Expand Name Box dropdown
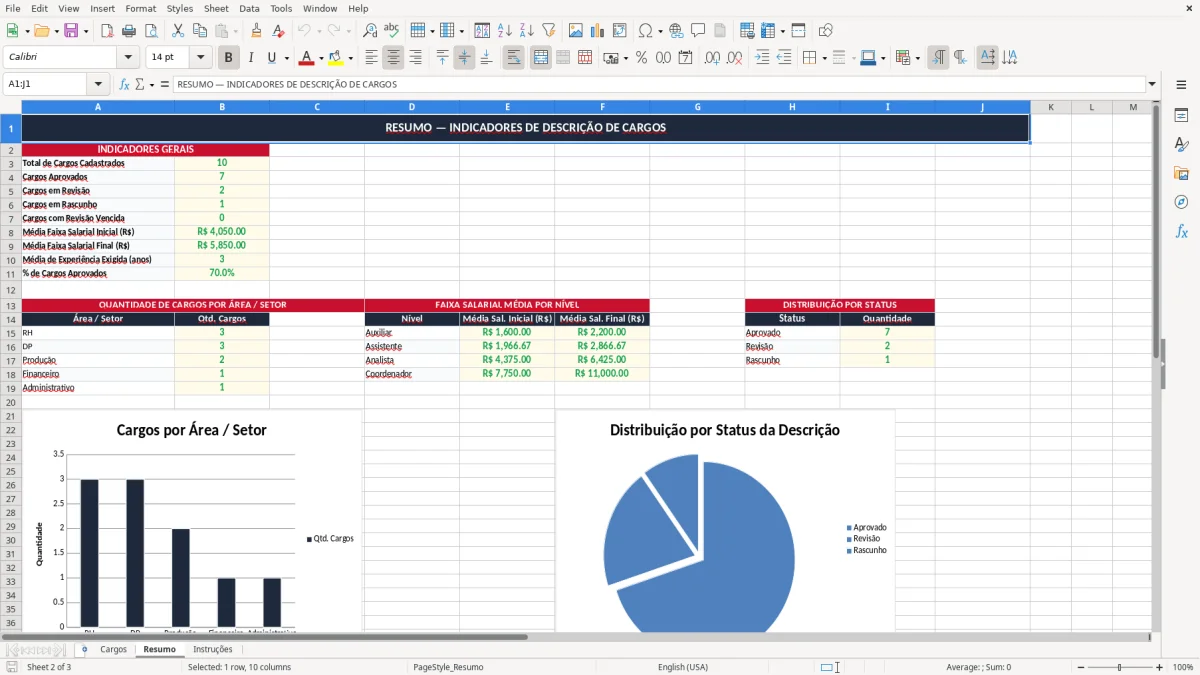The height and width of the screenshot is (675, 1200). pos(98,84)
